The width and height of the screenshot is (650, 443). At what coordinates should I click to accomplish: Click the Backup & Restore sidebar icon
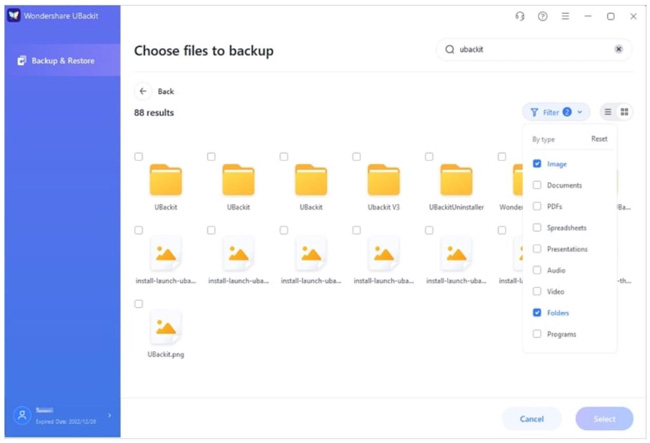(x=22, y=61)
